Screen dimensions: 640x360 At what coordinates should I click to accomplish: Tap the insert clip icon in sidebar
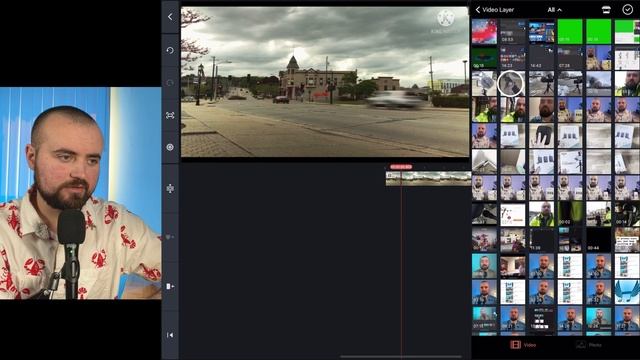(x=170, y=286)
